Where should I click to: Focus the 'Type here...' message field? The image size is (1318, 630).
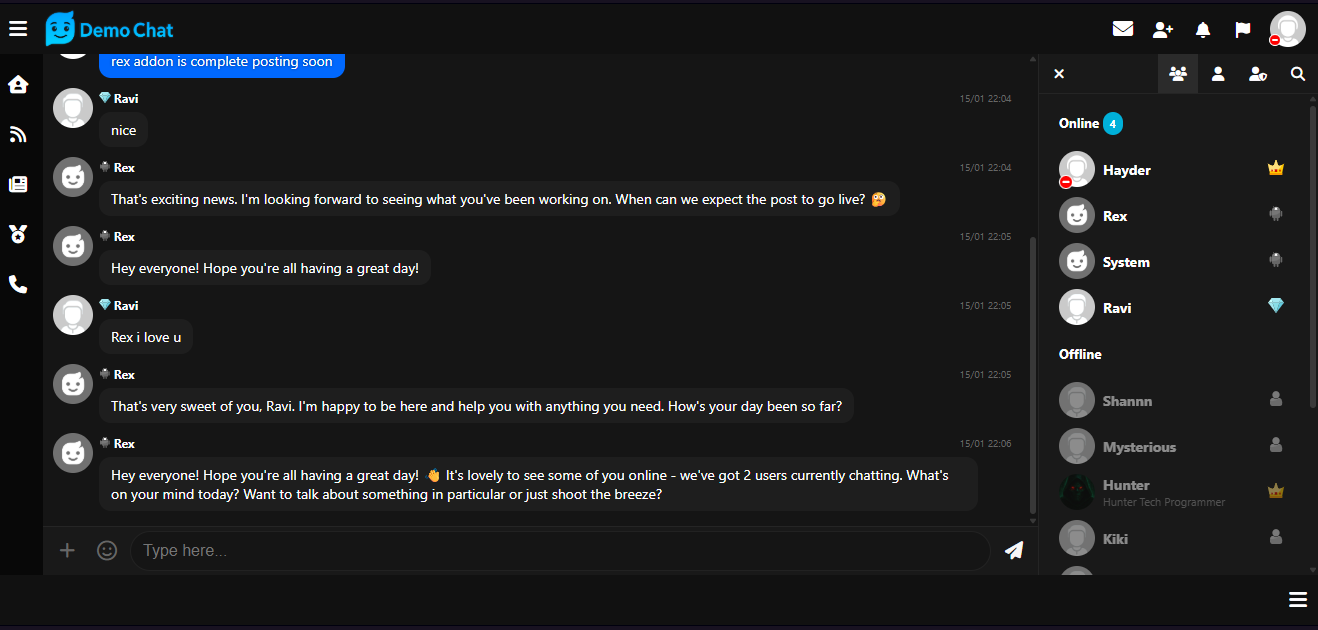tap(560, 551)
